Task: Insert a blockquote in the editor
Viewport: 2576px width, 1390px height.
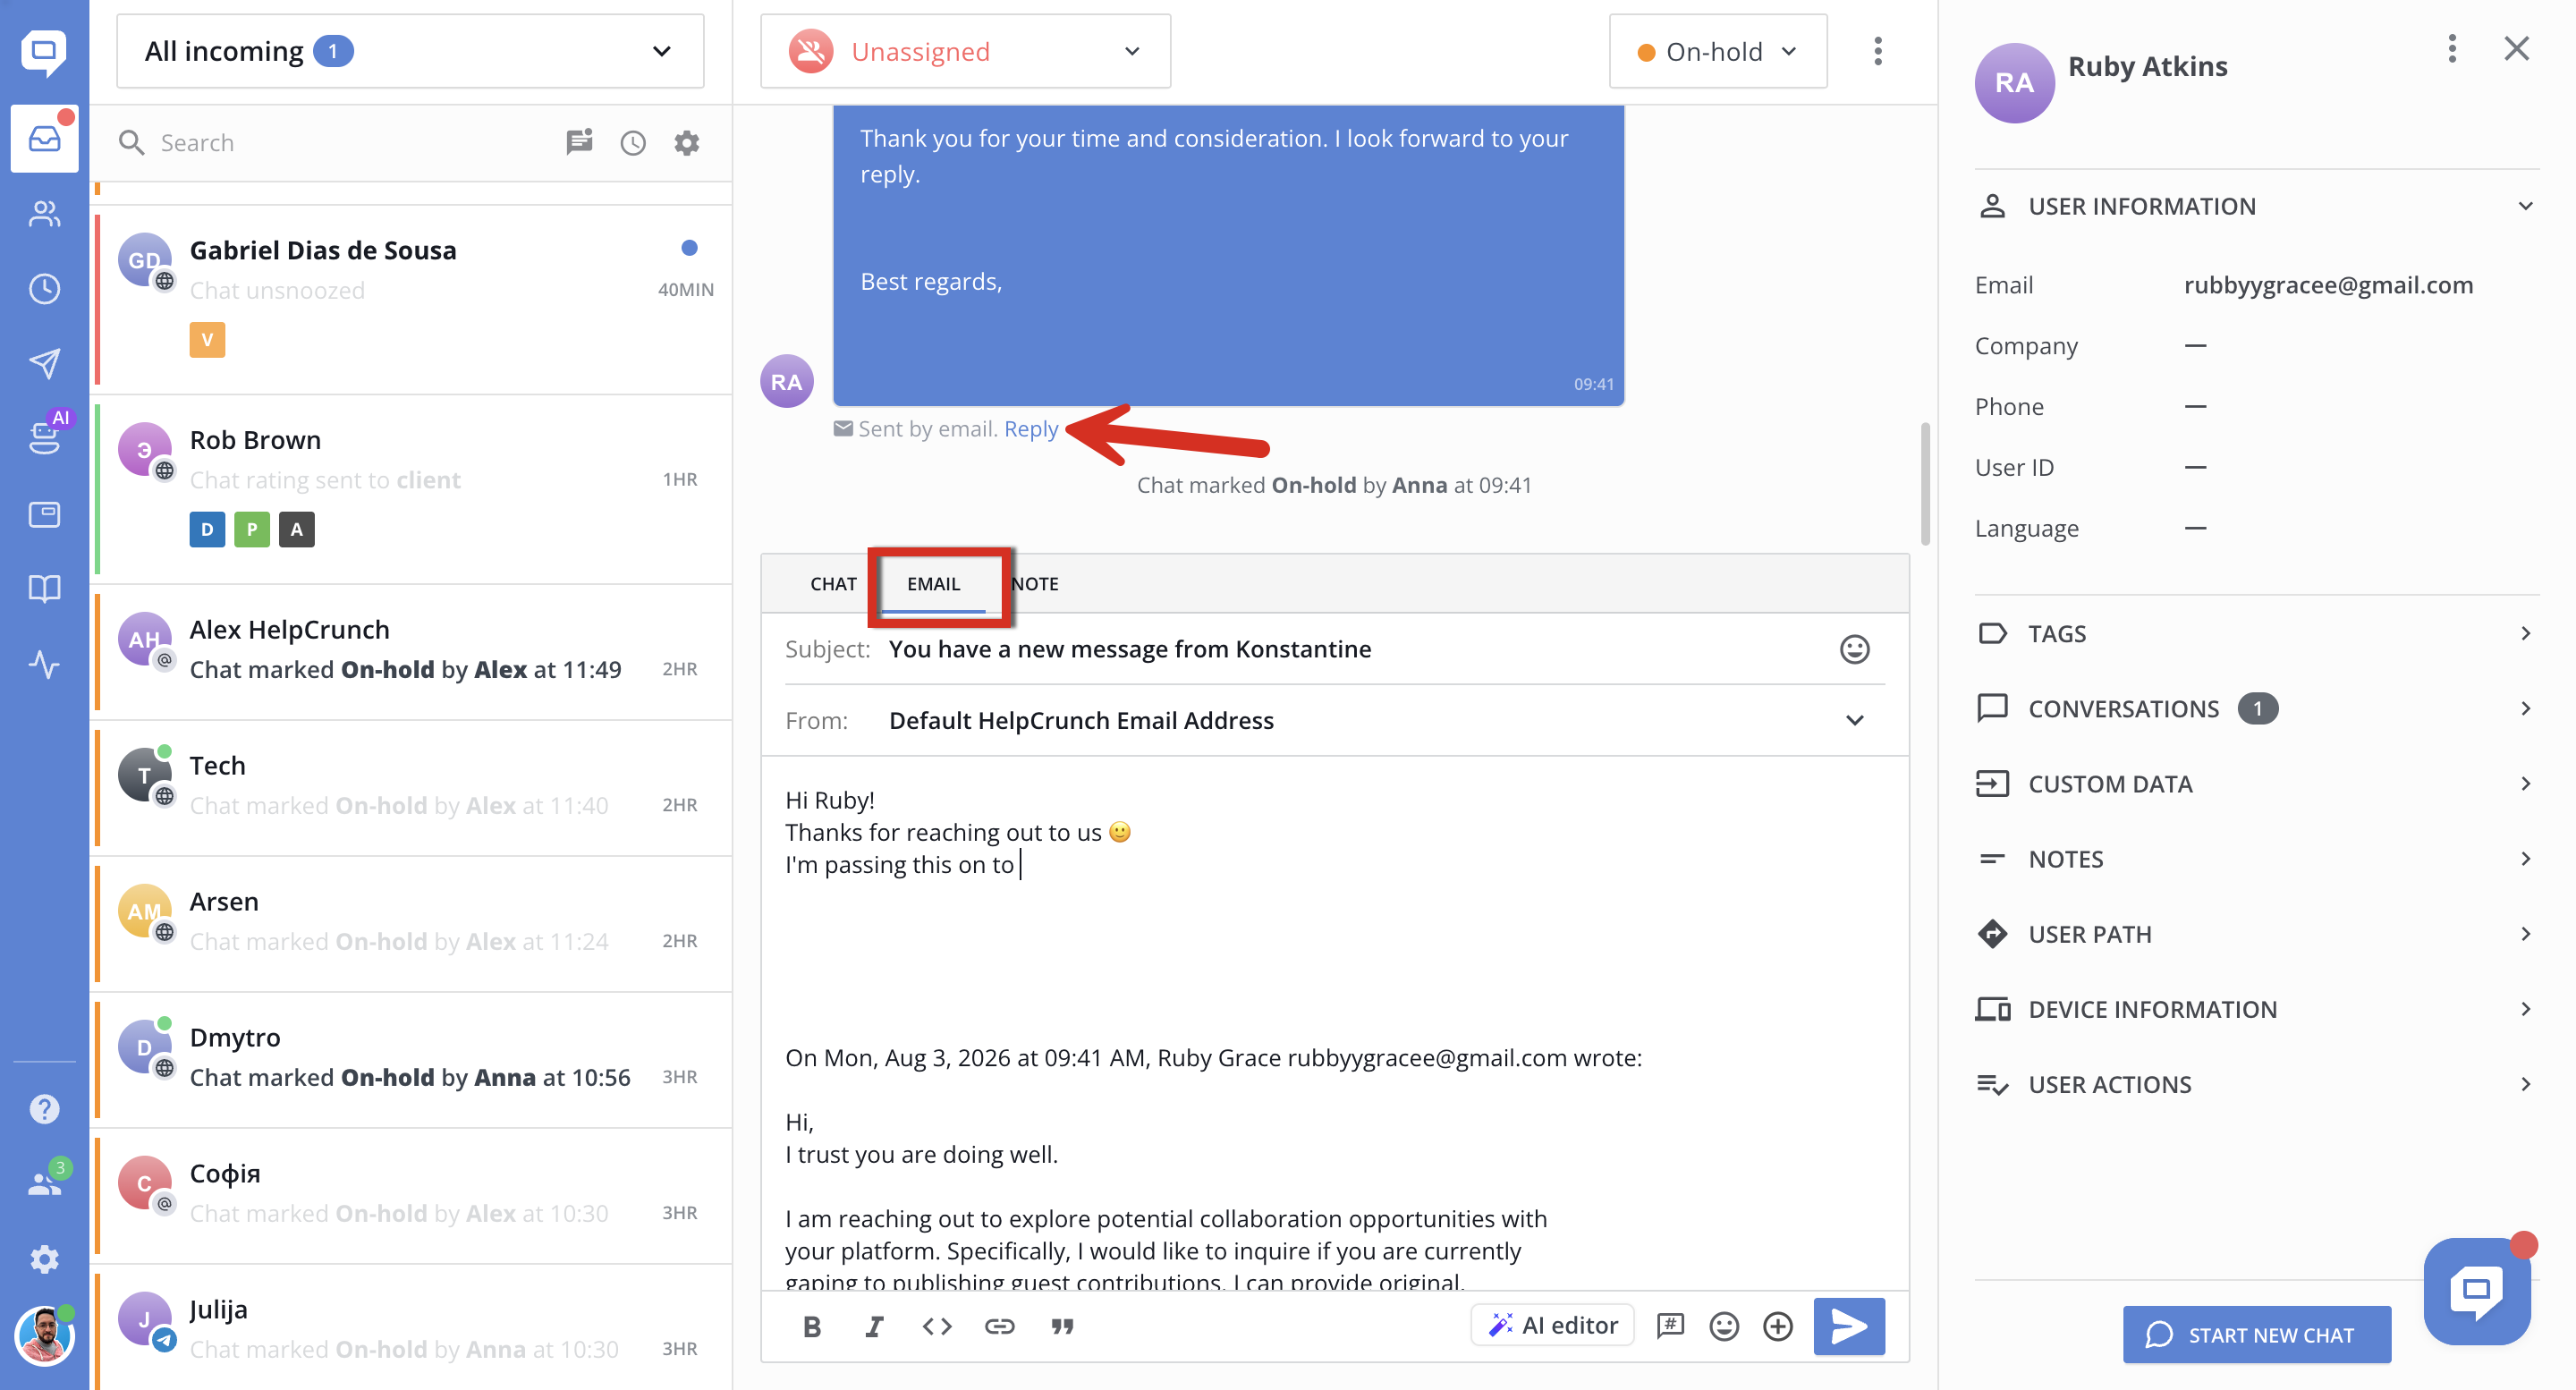Action: click(x=1062, y=1326)
